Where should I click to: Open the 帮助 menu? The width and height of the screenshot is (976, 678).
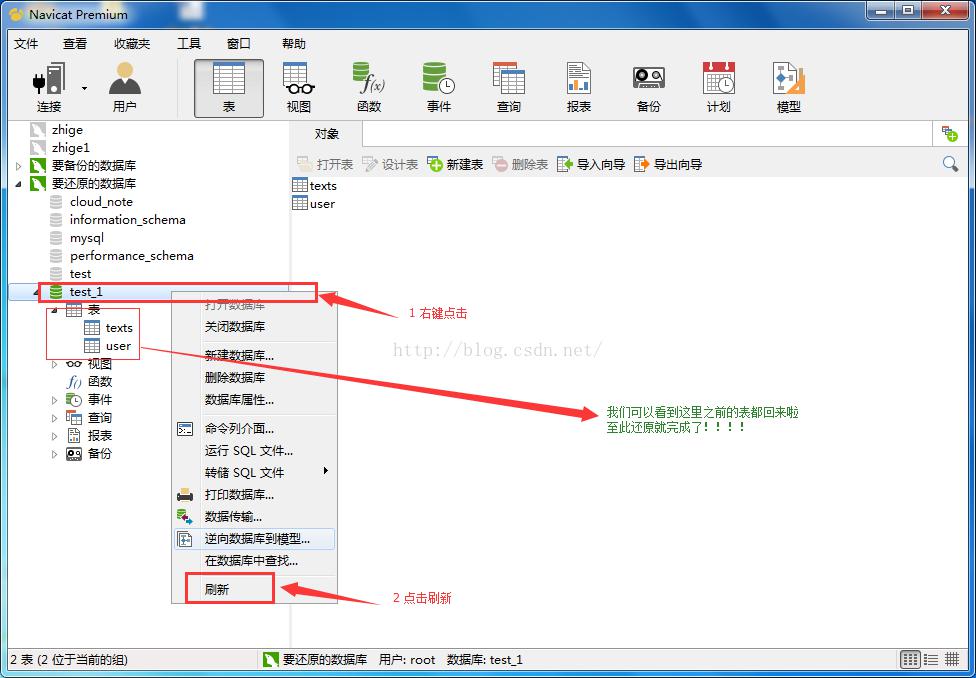click(294, 44)
